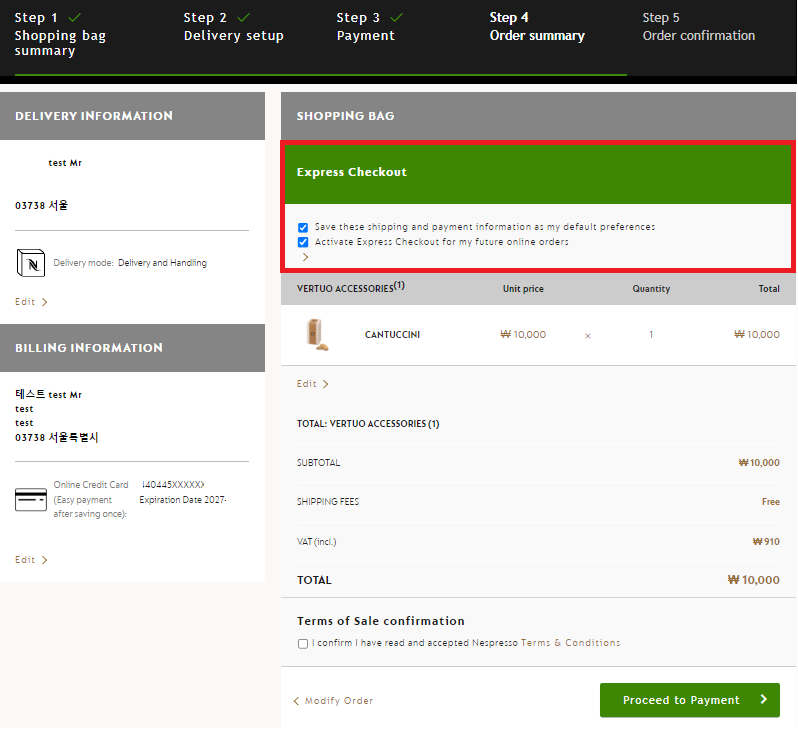The height and width of the screenshot is (731, 798).
Task: Click the Expiration Date 2027 text
Action: click(x=183, y=500)
